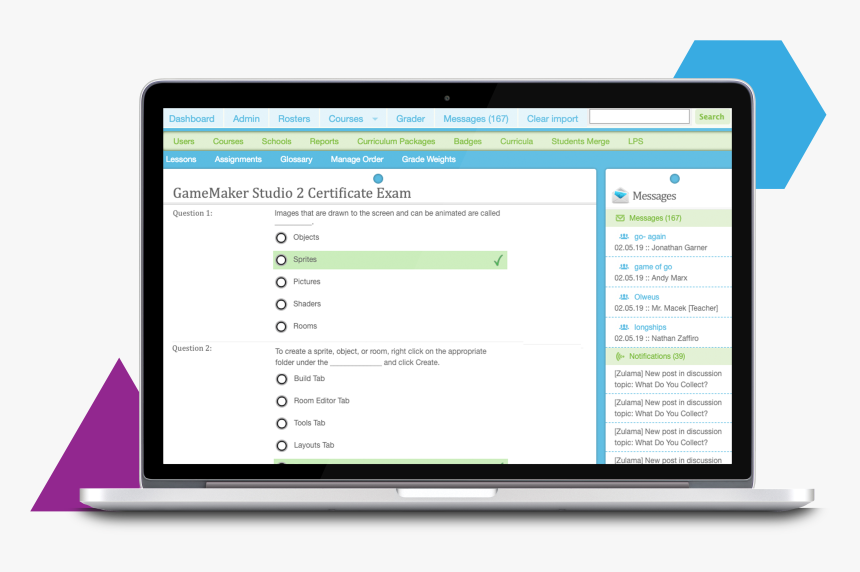Click the GameMaker Studio 2 Certificate Exam title
860x572 pixels.
292,193
